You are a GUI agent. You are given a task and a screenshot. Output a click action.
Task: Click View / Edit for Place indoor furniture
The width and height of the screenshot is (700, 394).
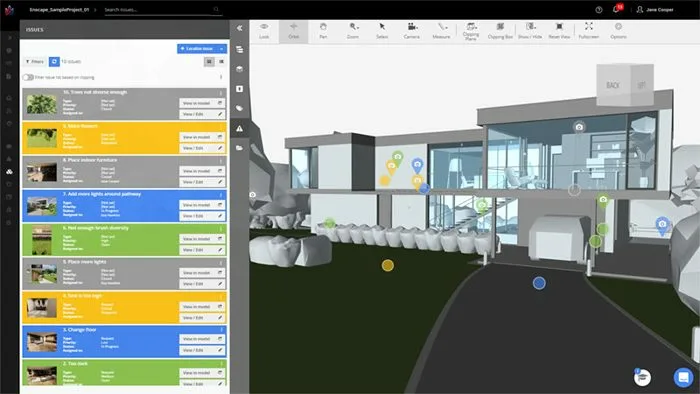click(x=202, y=182)
